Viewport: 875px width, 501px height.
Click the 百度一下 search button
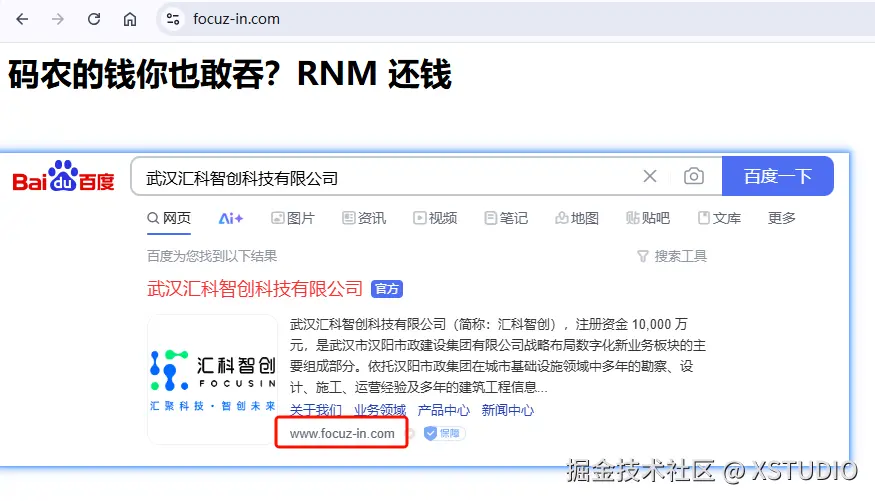point(777,176)
